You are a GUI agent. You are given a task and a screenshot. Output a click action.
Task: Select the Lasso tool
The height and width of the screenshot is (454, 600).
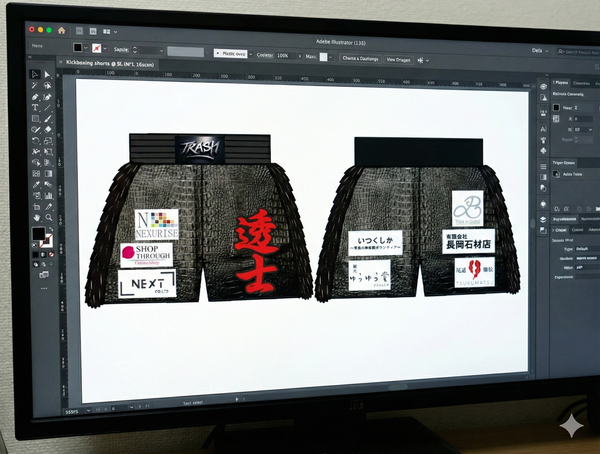coord(47,85)
